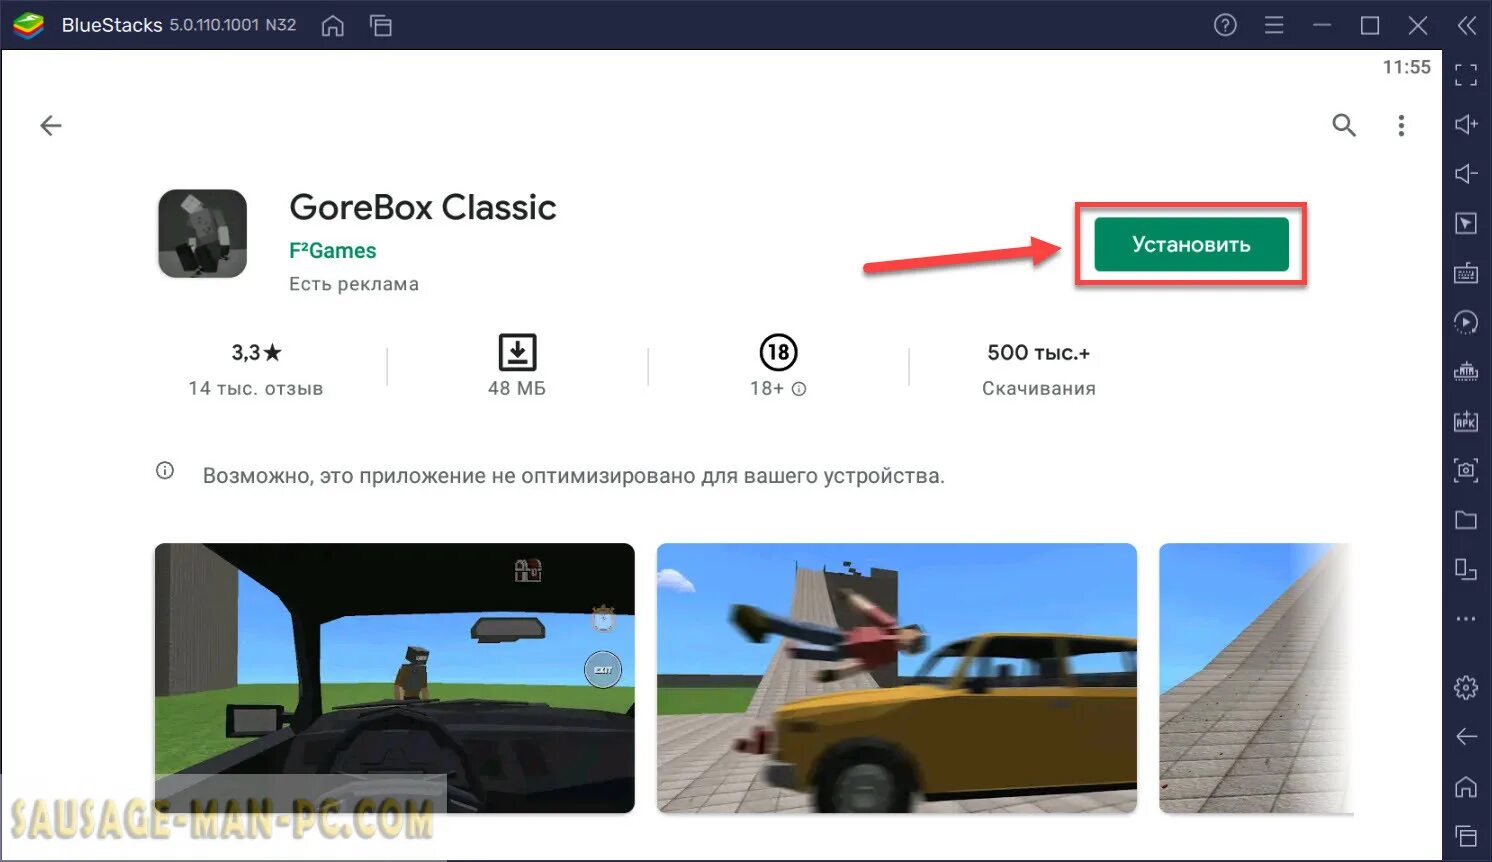
Task: Take a screenshot using the sidebar camera
Action: 1466,470
